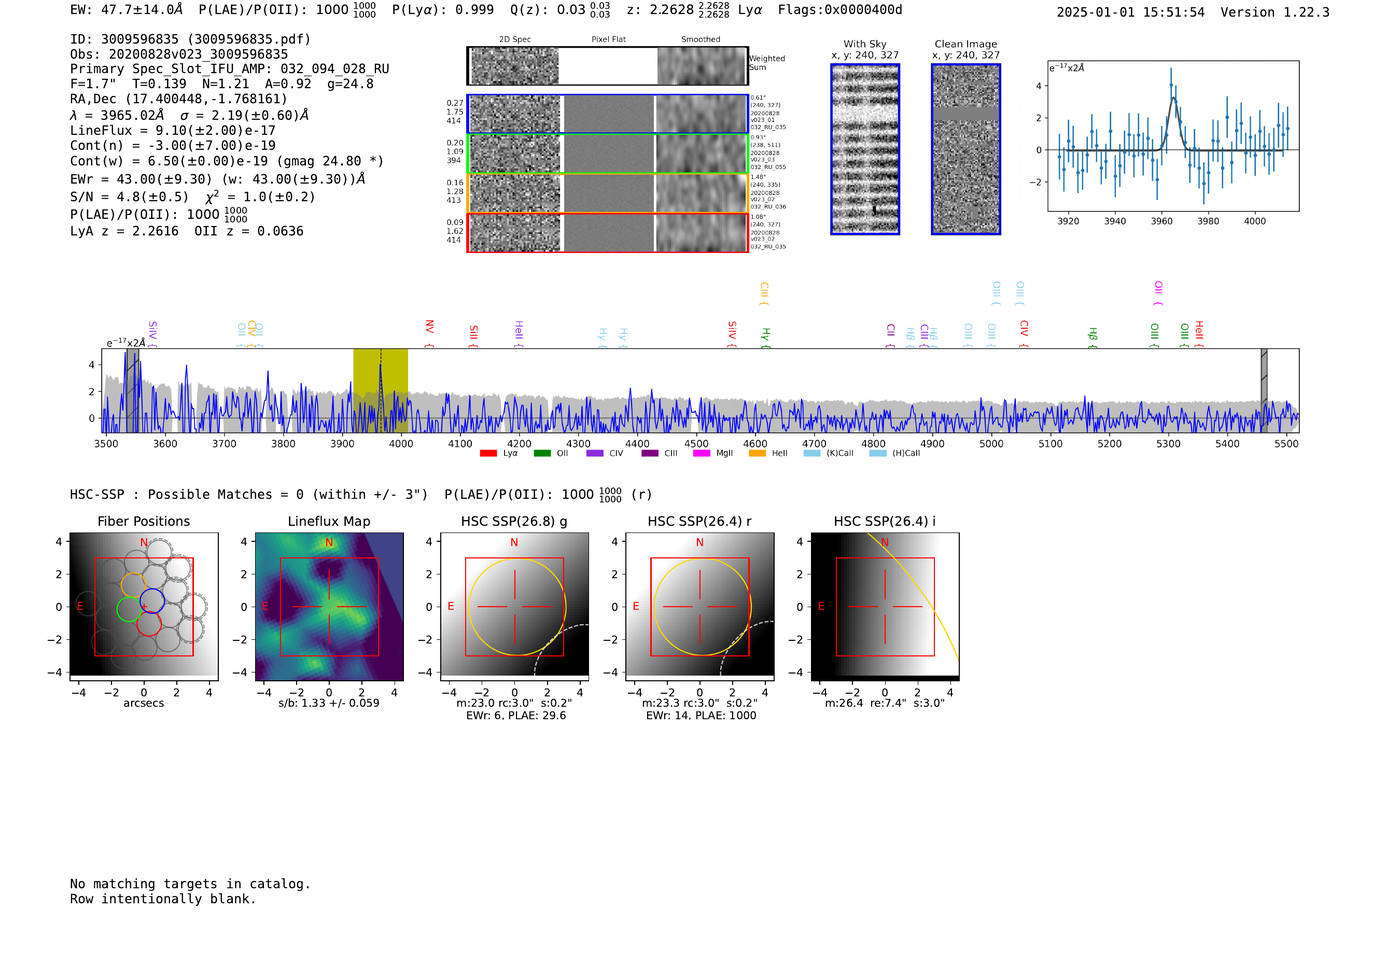The height and width of the screenshot is (953, 1400).
Task: Click the crosshair in HSC SSP r image
Action: coord(700,607)
